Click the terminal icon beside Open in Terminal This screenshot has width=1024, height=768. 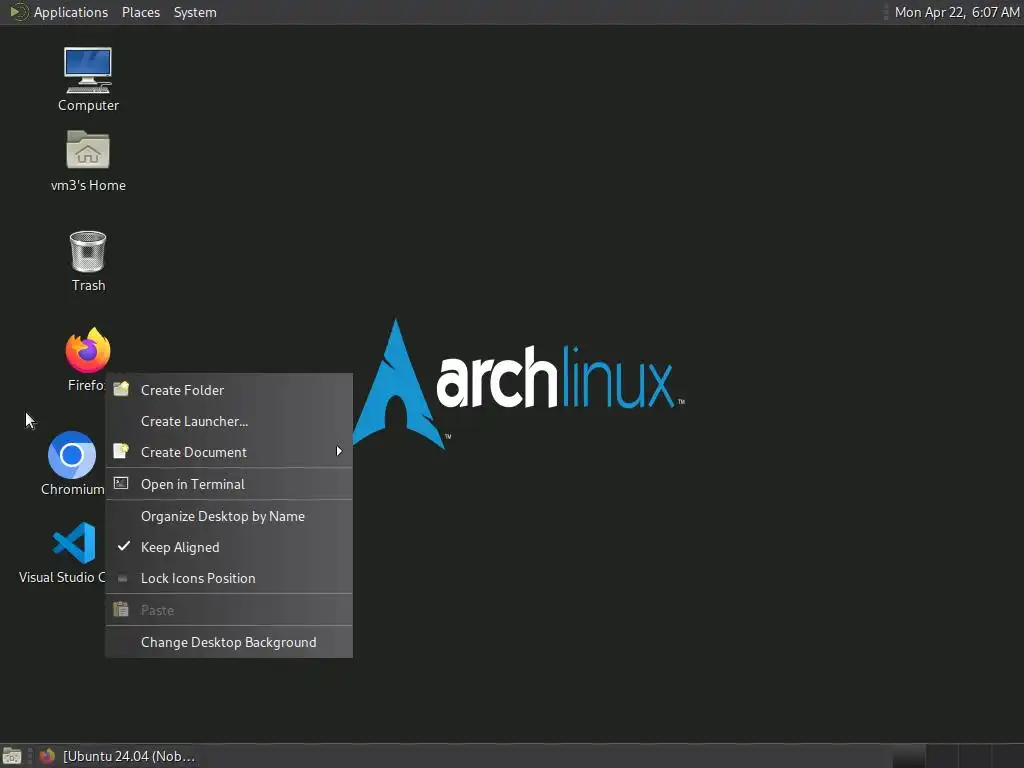121,483
